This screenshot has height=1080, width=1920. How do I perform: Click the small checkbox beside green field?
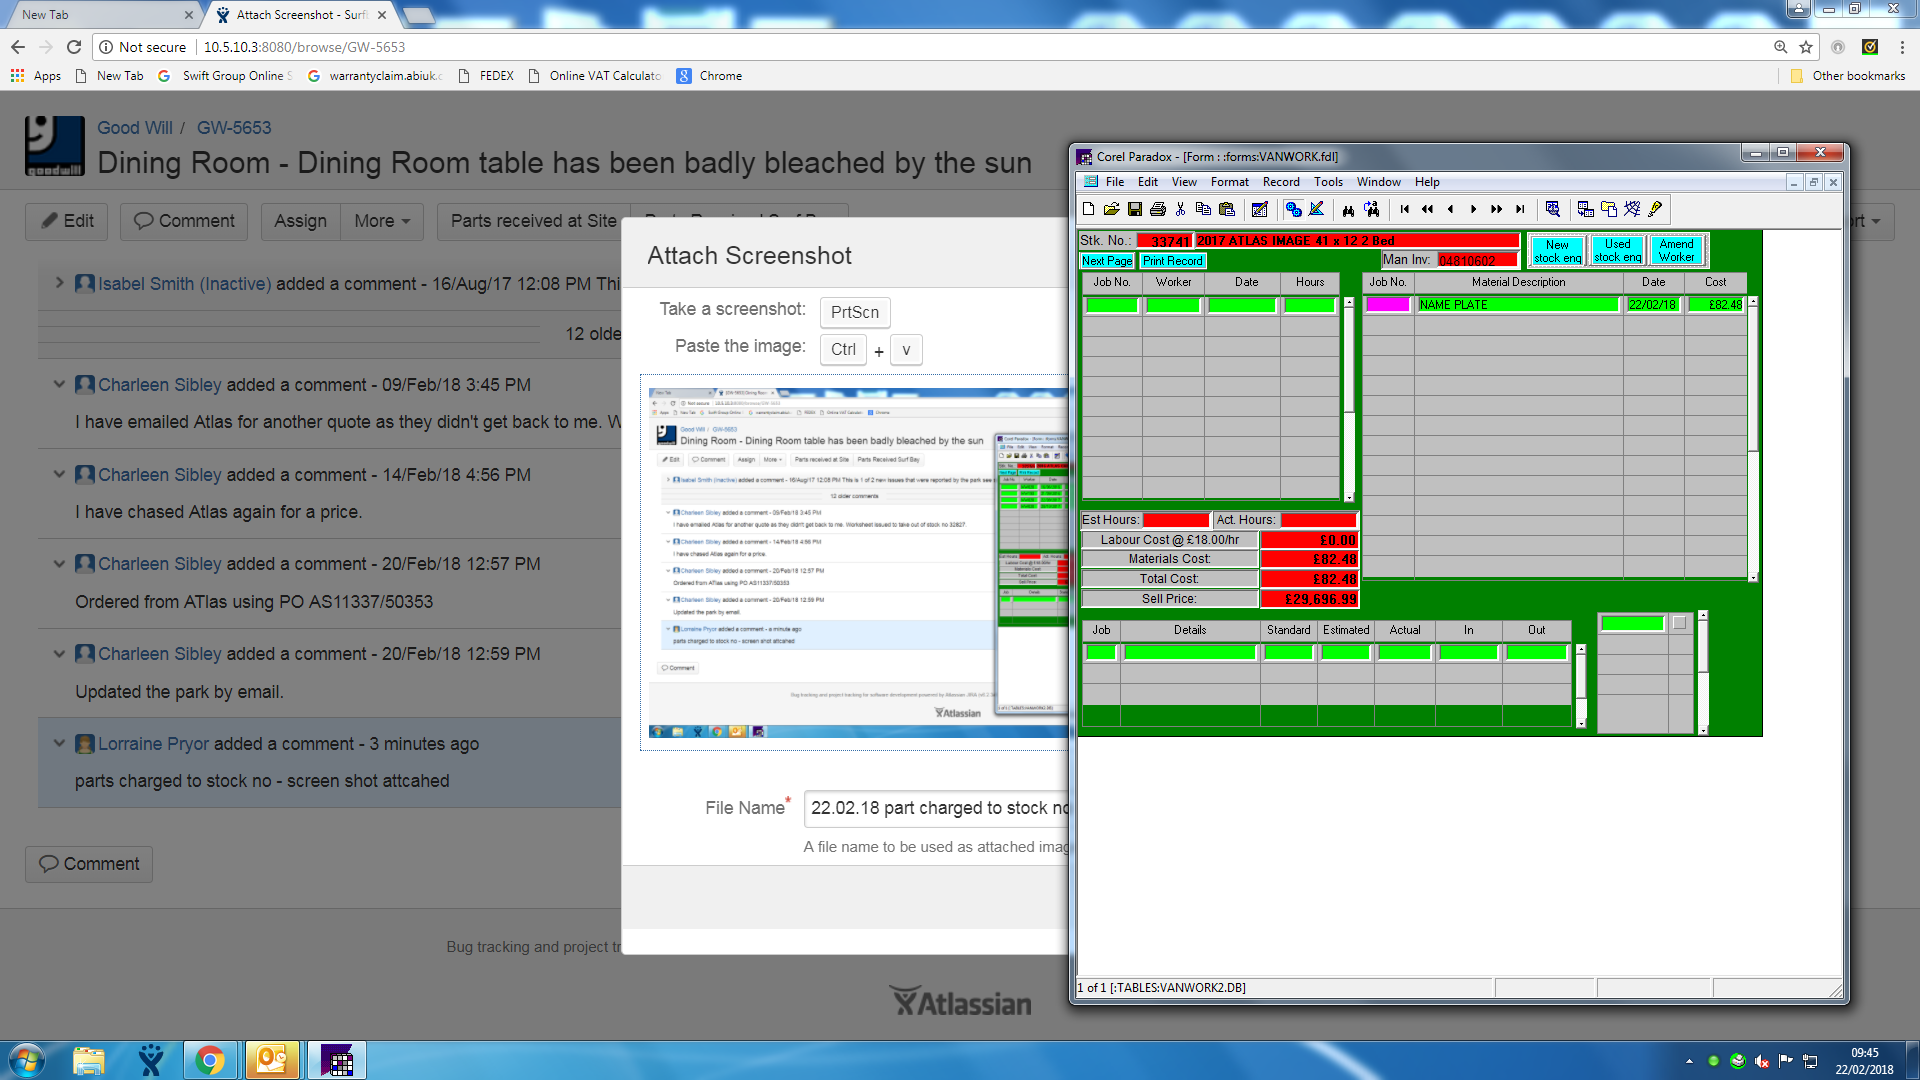point(1679,623)
